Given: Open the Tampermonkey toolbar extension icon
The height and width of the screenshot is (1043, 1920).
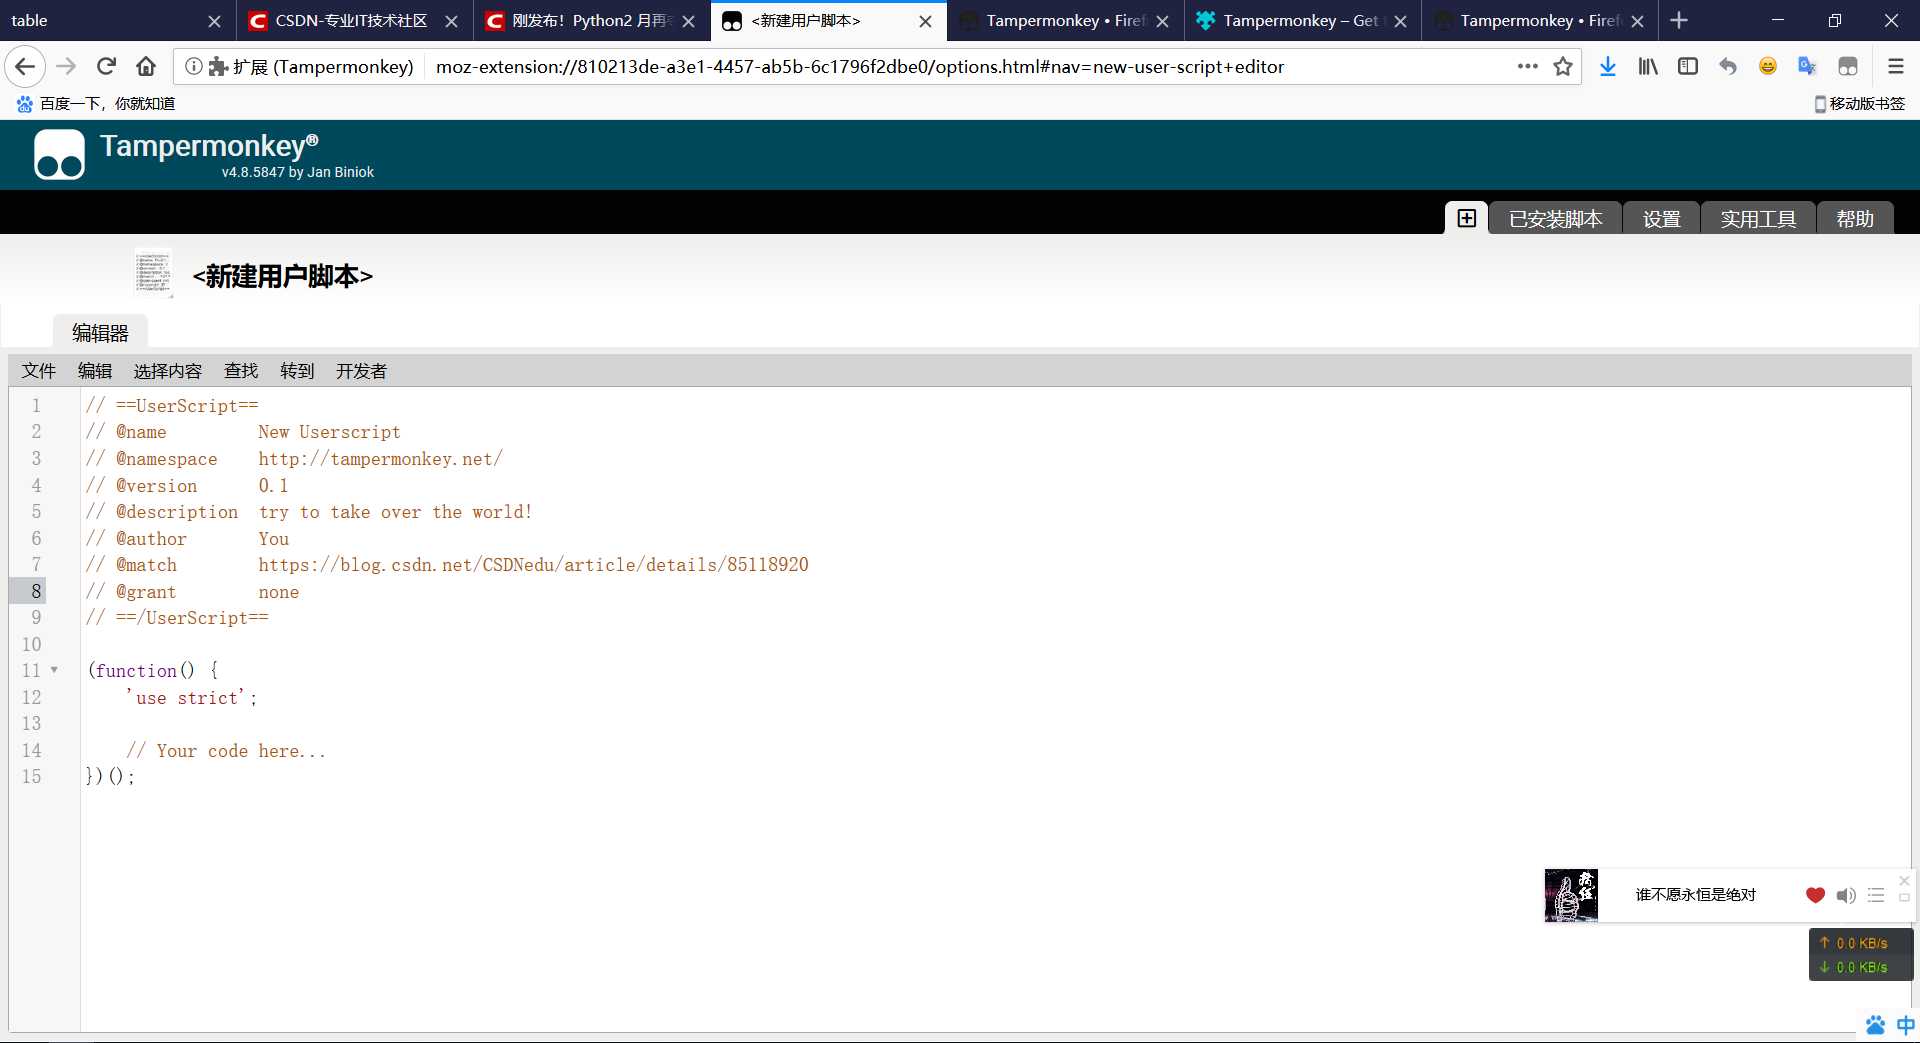Looking at the screenshot, I should (x=1848, y=67).
